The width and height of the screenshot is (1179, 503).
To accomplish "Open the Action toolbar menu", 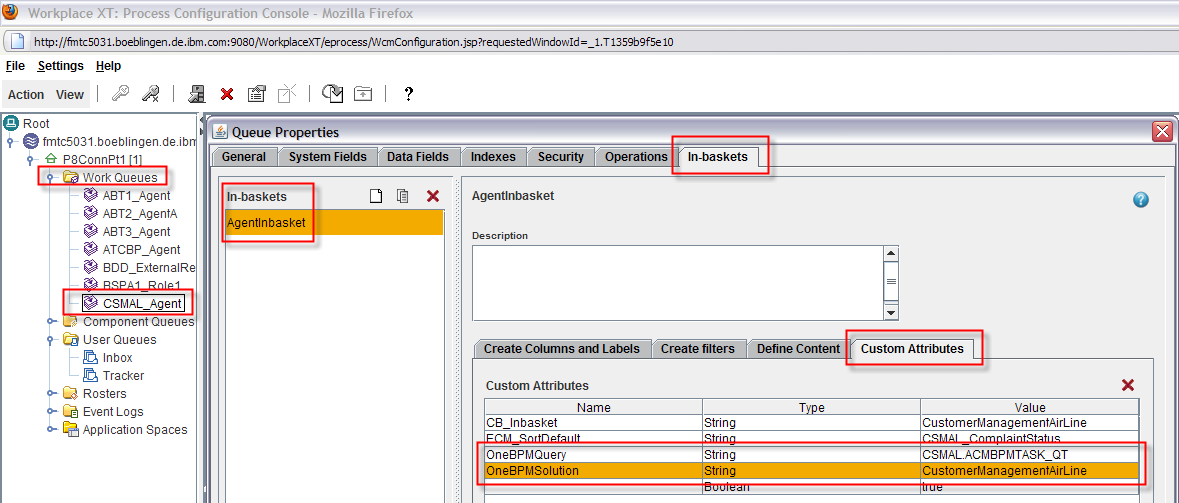I will (x=26, y=95).
